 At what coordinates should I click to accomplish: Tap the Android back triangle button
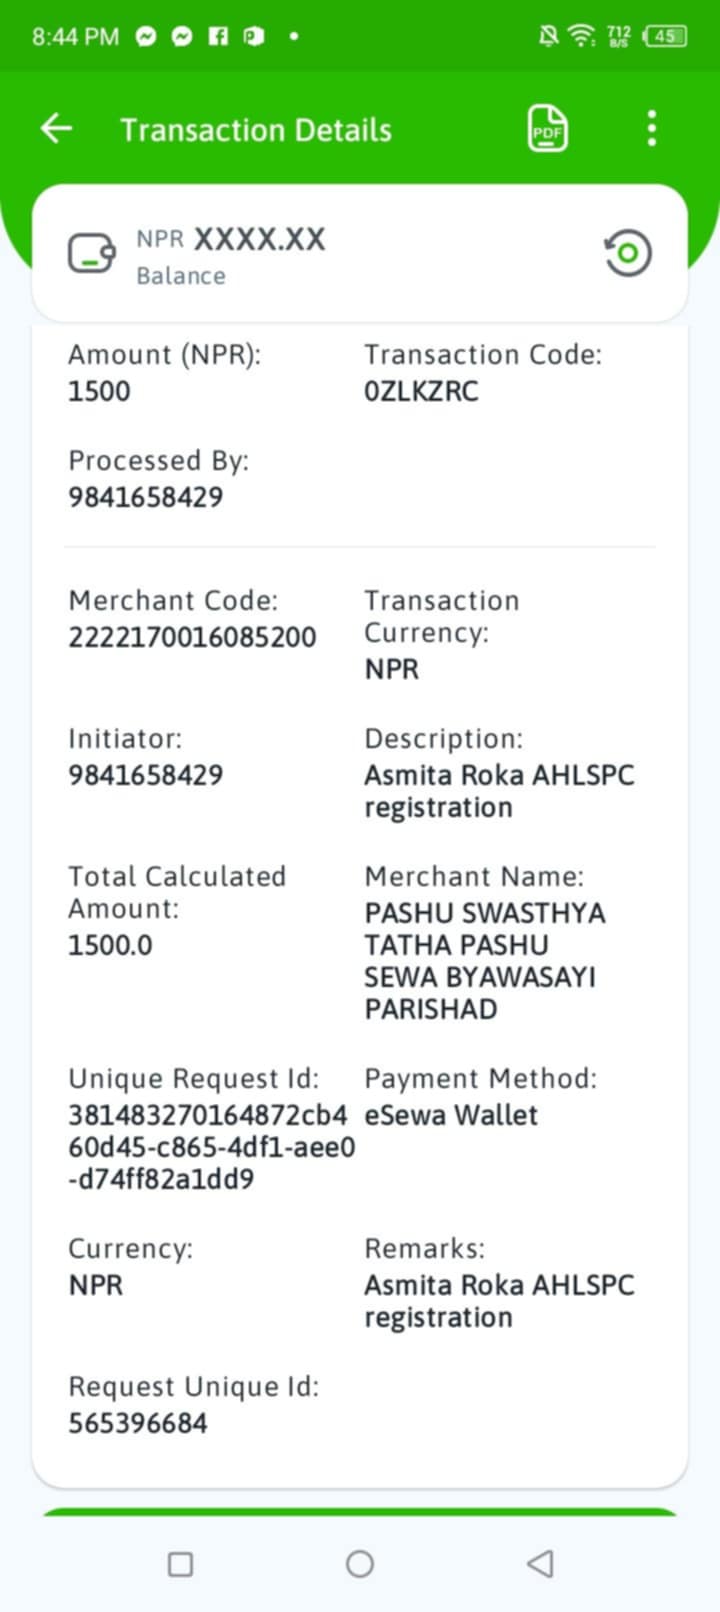pyautogui.click(x=540, y=1564)
